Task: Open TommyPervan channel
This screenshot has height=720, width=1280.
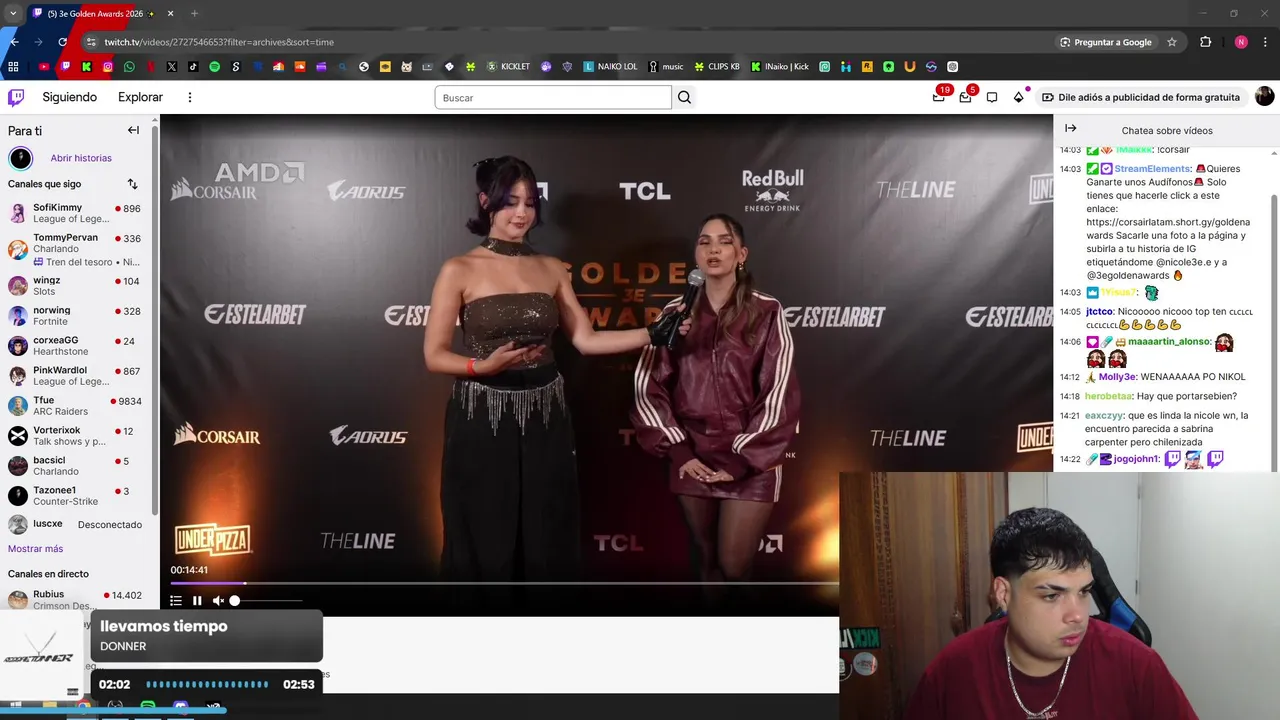Action: [75, 249]
